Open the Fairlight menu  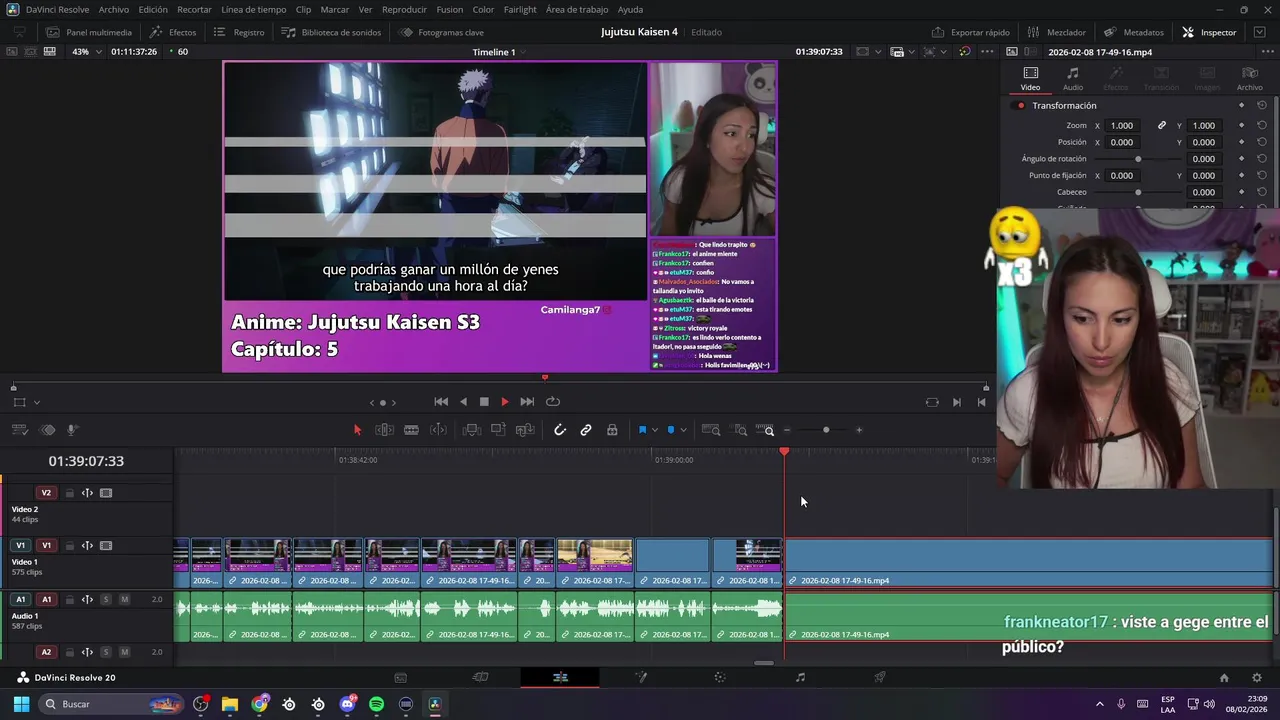(x=520, y=9)
